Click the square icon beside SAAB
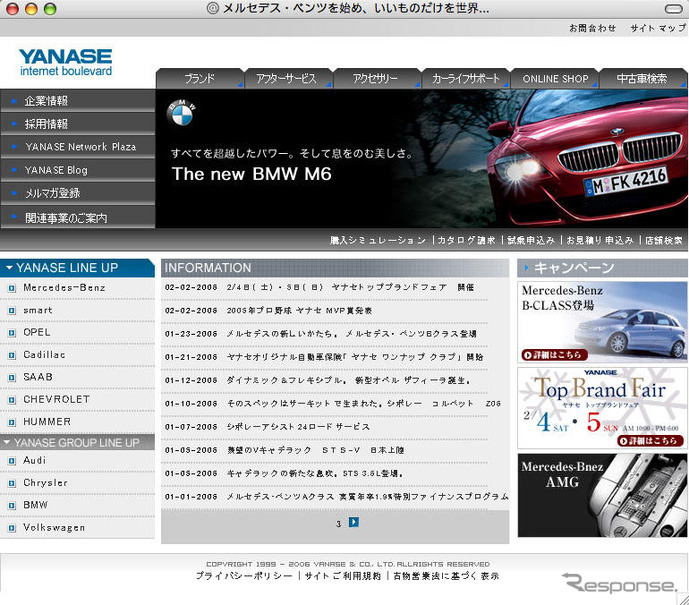 click(x=12, y=378)
